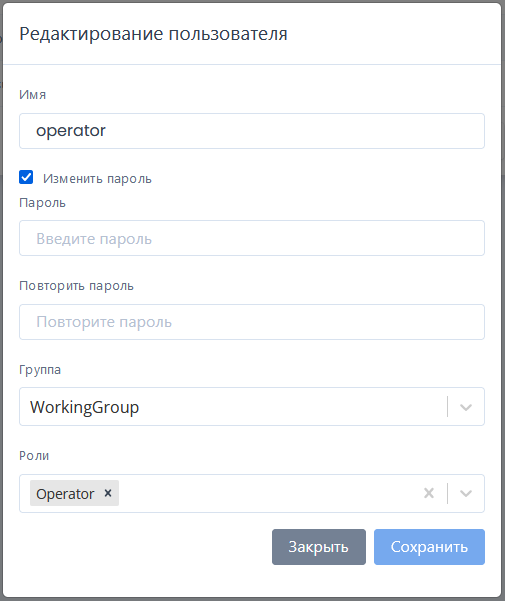Clear all selected roles

coord(429,493)
